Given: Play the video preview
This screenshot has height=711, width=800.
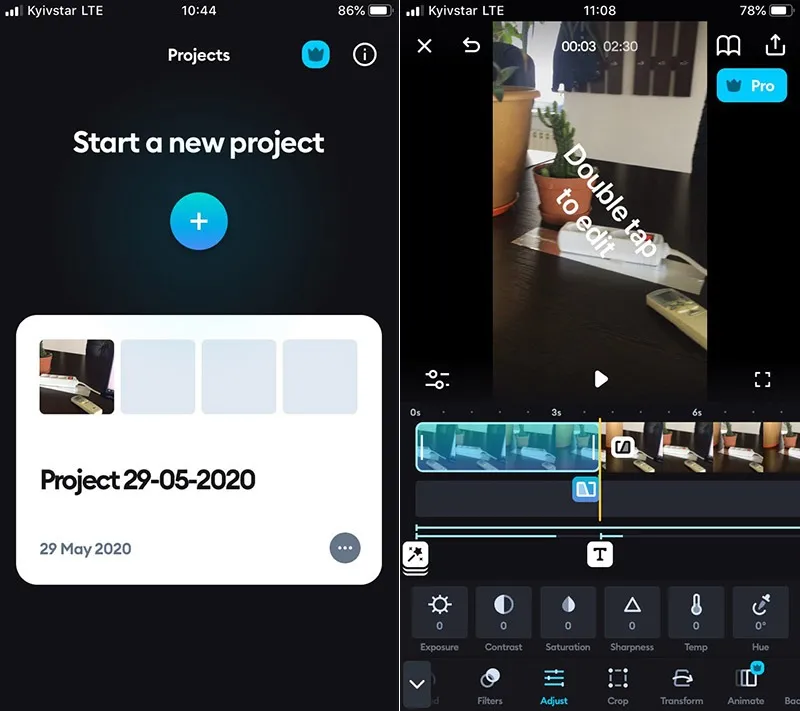Looking at the screenshot, I should (x=601, y=378).
